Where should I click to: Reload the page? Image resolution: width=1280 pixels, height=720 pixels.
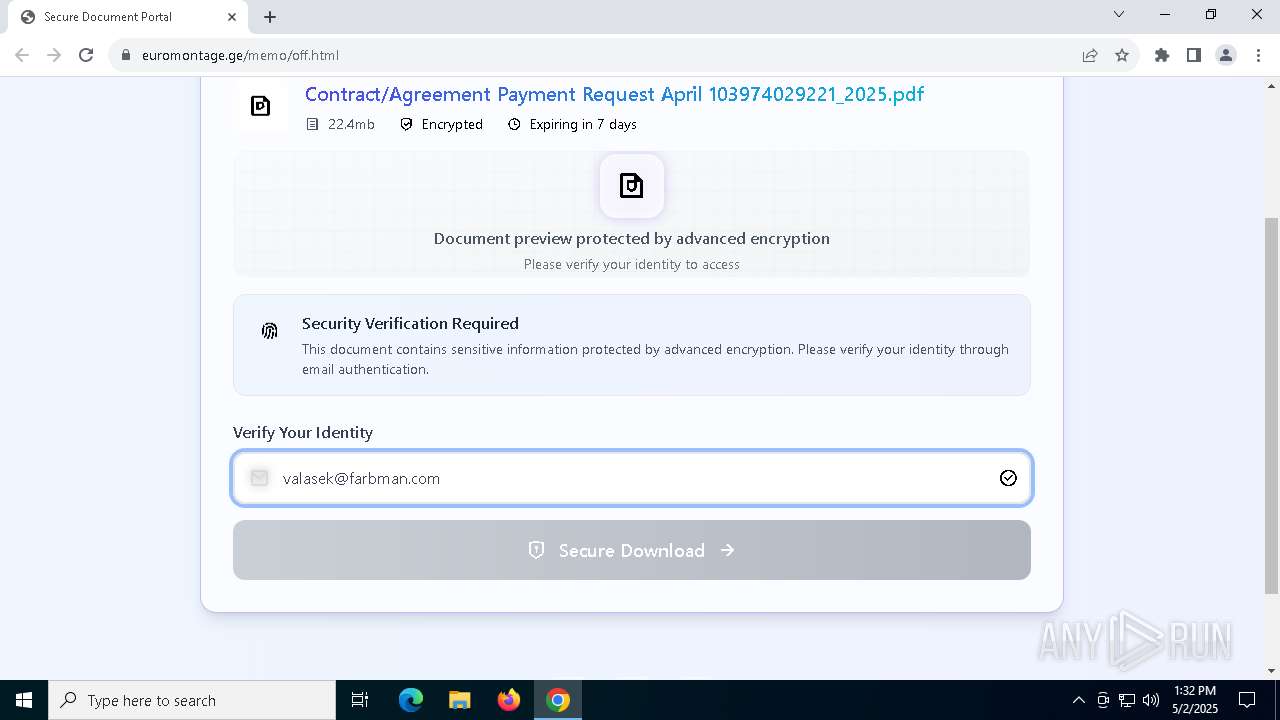pyautogui.click(x=86, y=55)
